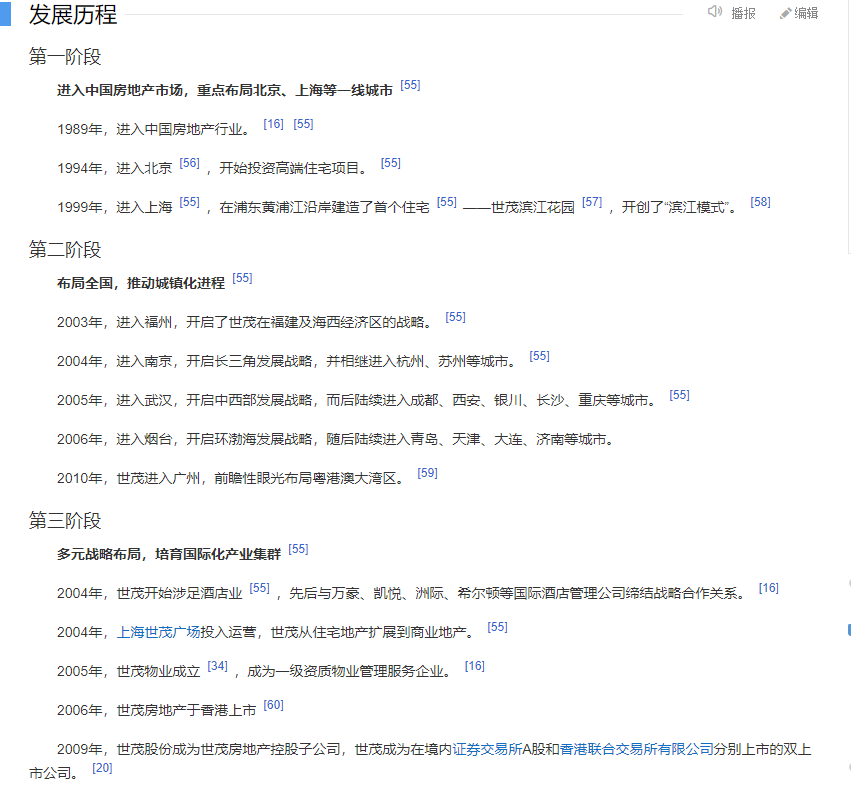Open reference [60] after 香港上市
The height and width of the screenshot is (794, 851).
coord(274,706)
